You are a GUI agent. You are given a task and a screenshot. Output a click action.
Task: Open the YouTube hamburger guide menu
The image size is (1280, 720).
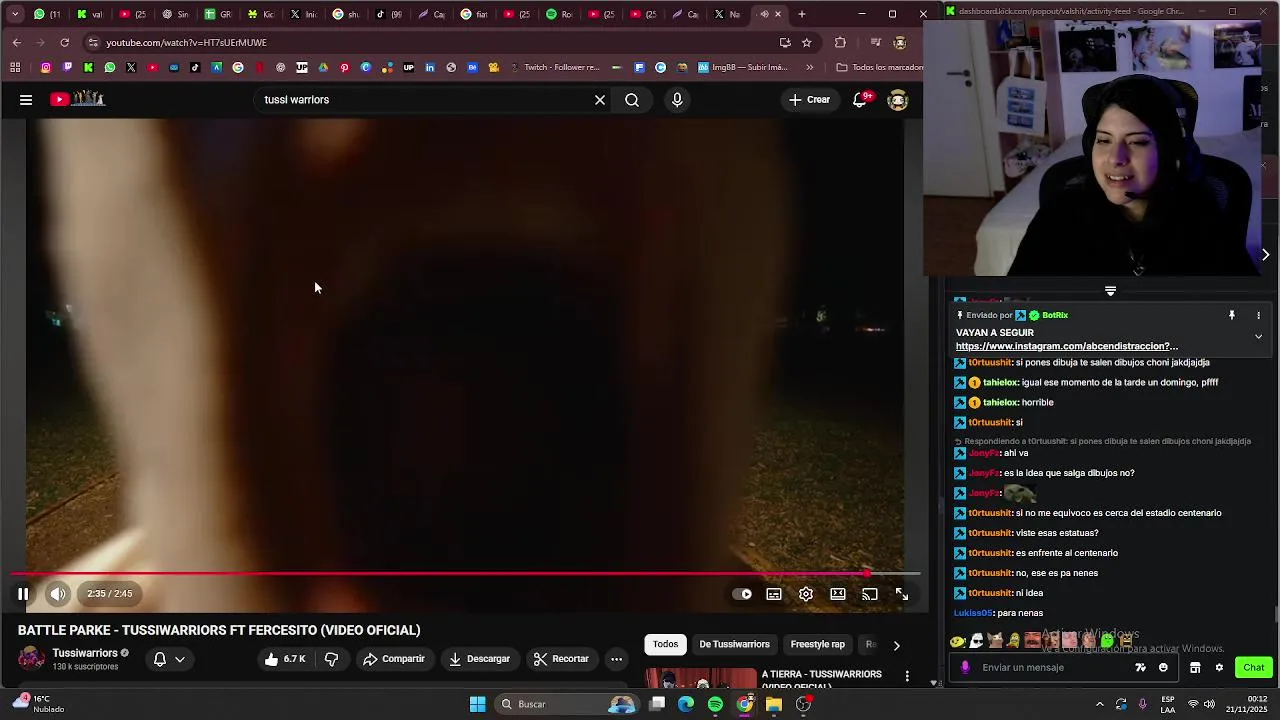pyautogui.click(x=26, y=100)
